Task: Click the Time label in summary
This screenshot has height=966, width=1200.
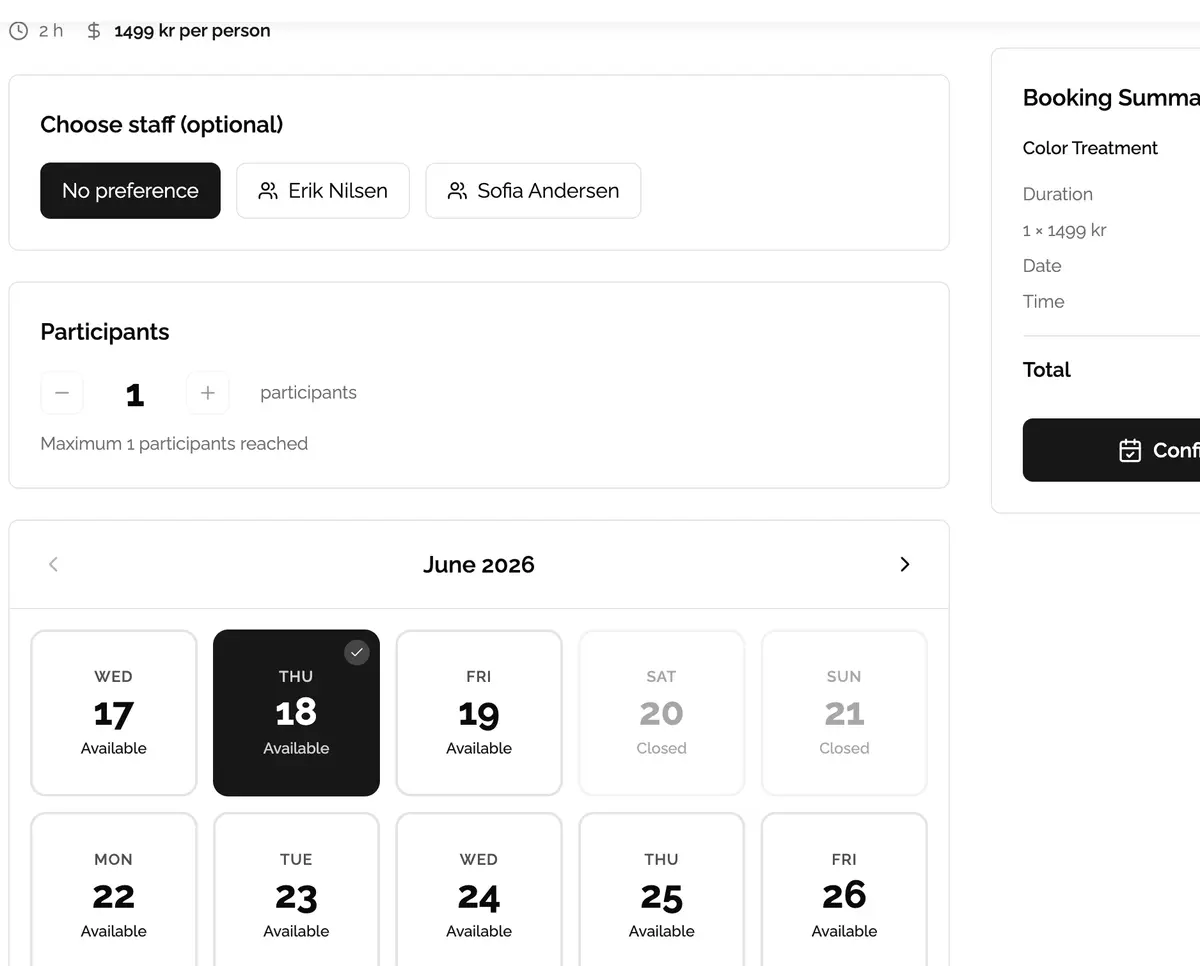Action: click(1044, 302)
